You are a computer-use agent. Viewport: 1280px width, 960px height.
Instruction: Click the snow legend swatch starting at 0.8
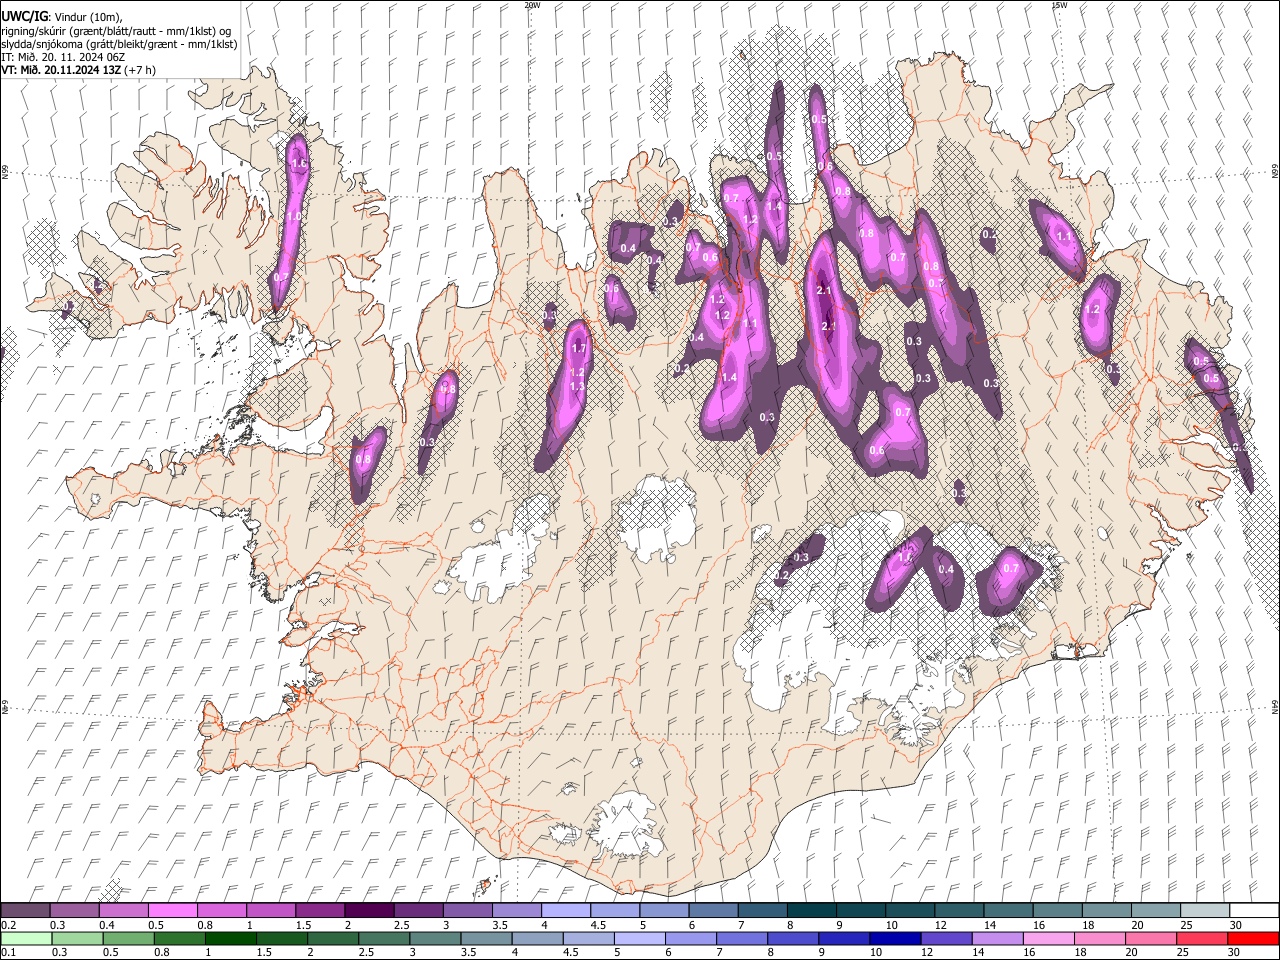222,910
